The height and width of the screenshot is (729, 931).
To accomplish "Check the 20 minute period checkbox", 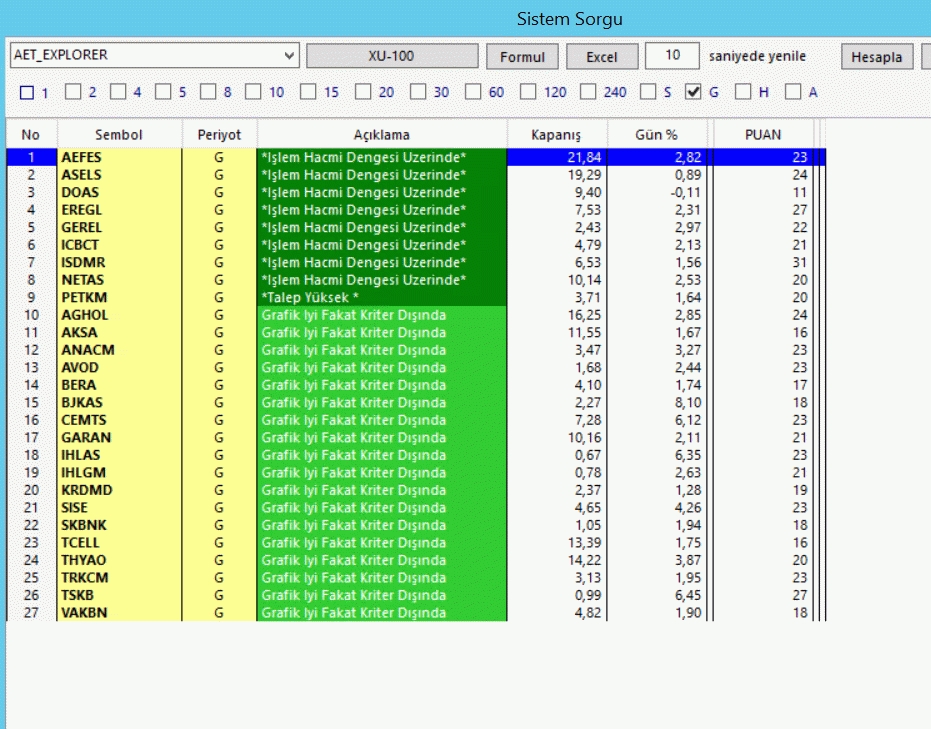I will click(x=363, y=91).
